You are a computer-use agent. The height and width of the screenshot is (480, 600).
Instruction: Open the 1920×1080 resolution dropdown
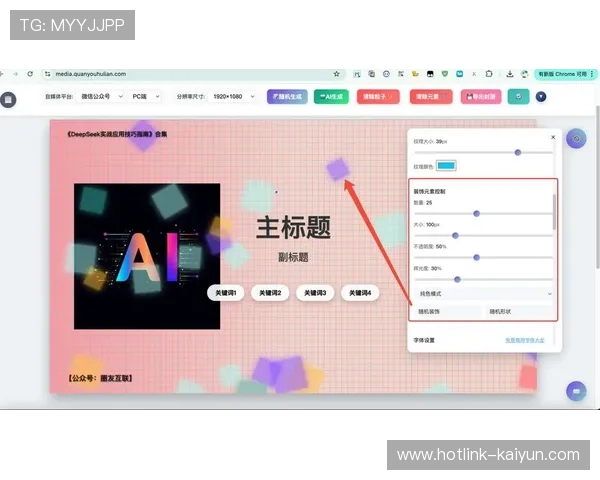(233, 96)
